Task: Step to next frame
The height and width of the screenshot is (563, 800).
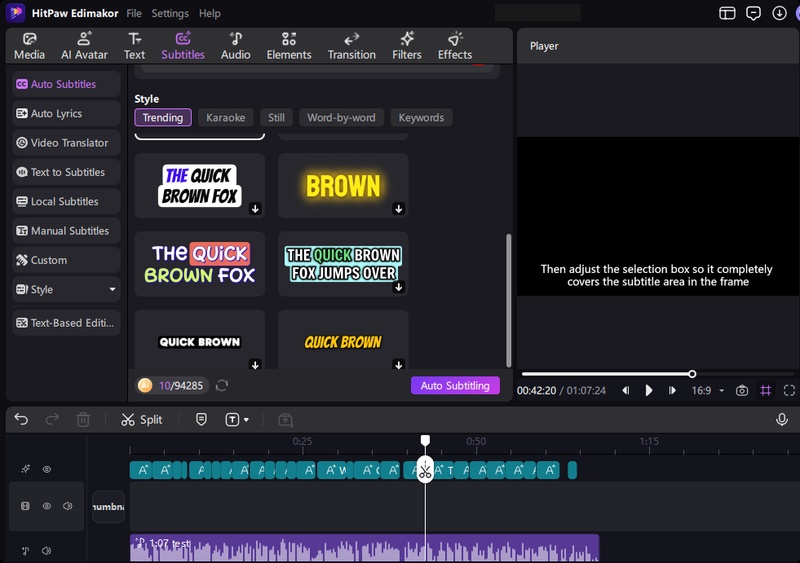Action: (672, 390)
